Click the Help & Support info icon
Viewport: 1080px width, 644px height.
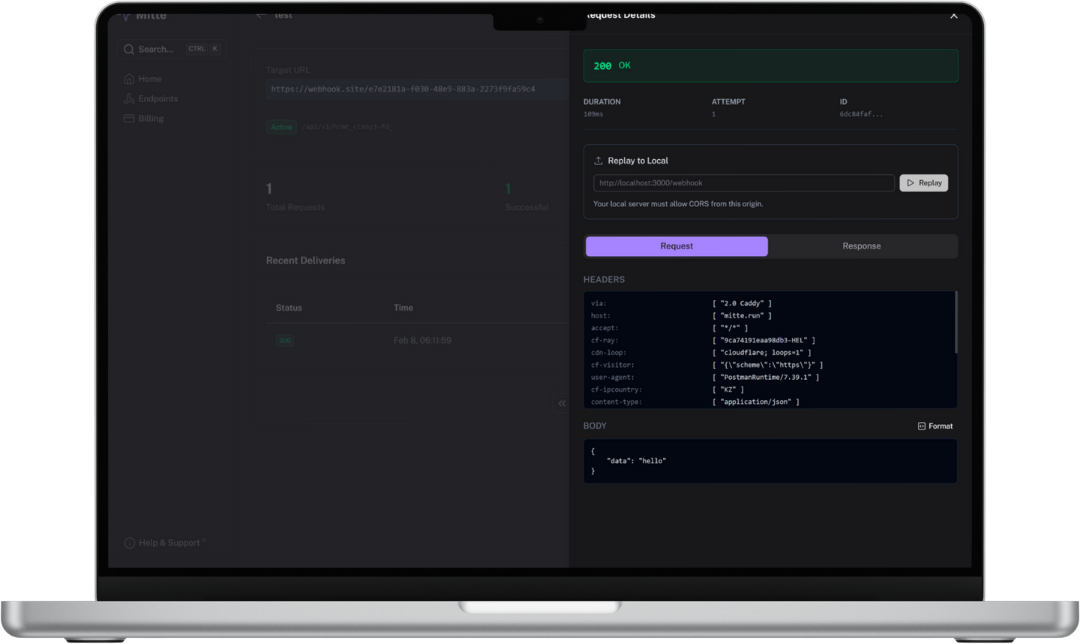129,543
